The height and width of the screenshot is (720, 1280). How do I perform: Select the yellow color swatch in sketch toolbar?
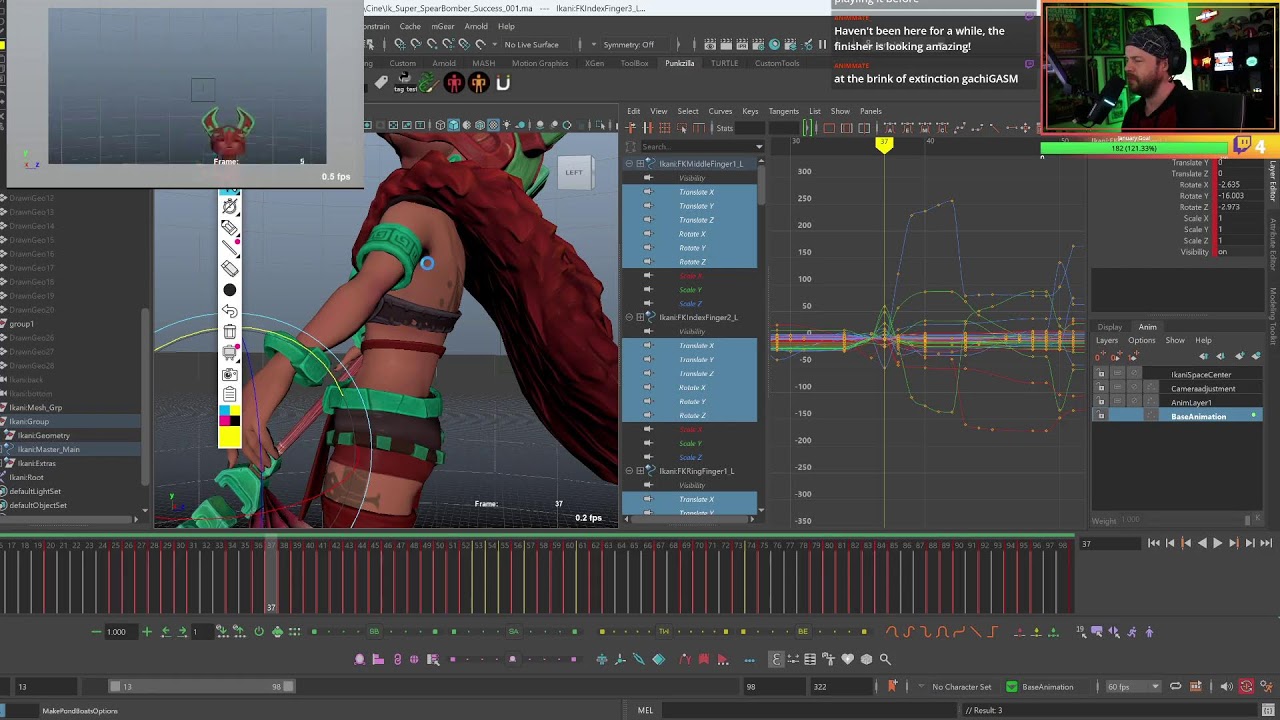pyautogui.click(x=229, y=437)
